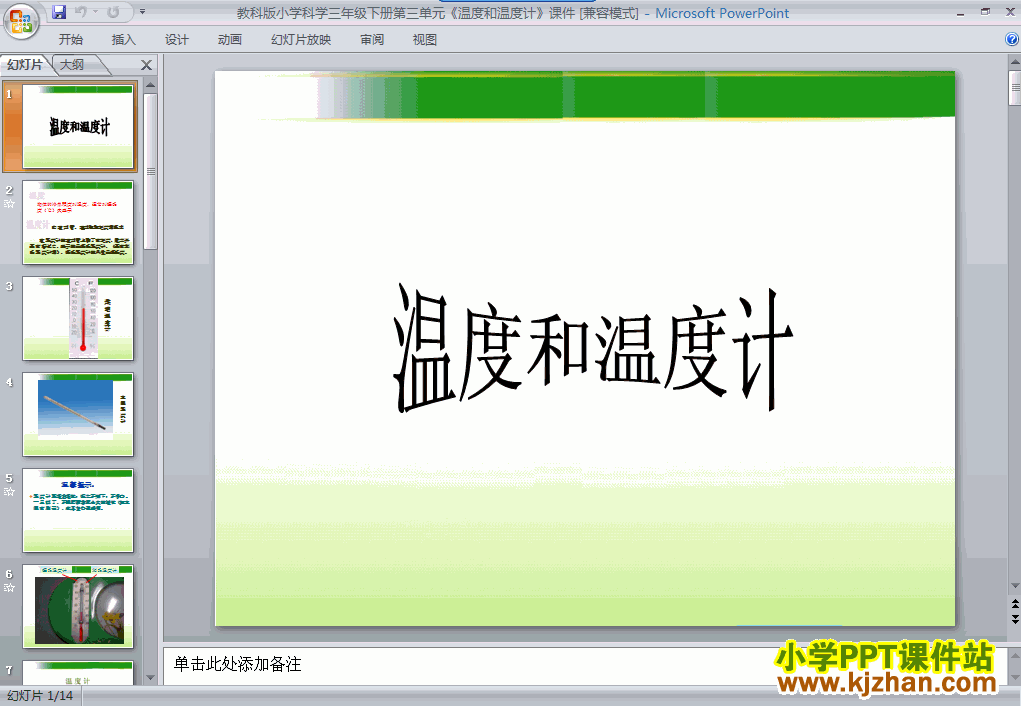
Task: Go to previous slide using double-up arrow
Action: point(1014,604)
